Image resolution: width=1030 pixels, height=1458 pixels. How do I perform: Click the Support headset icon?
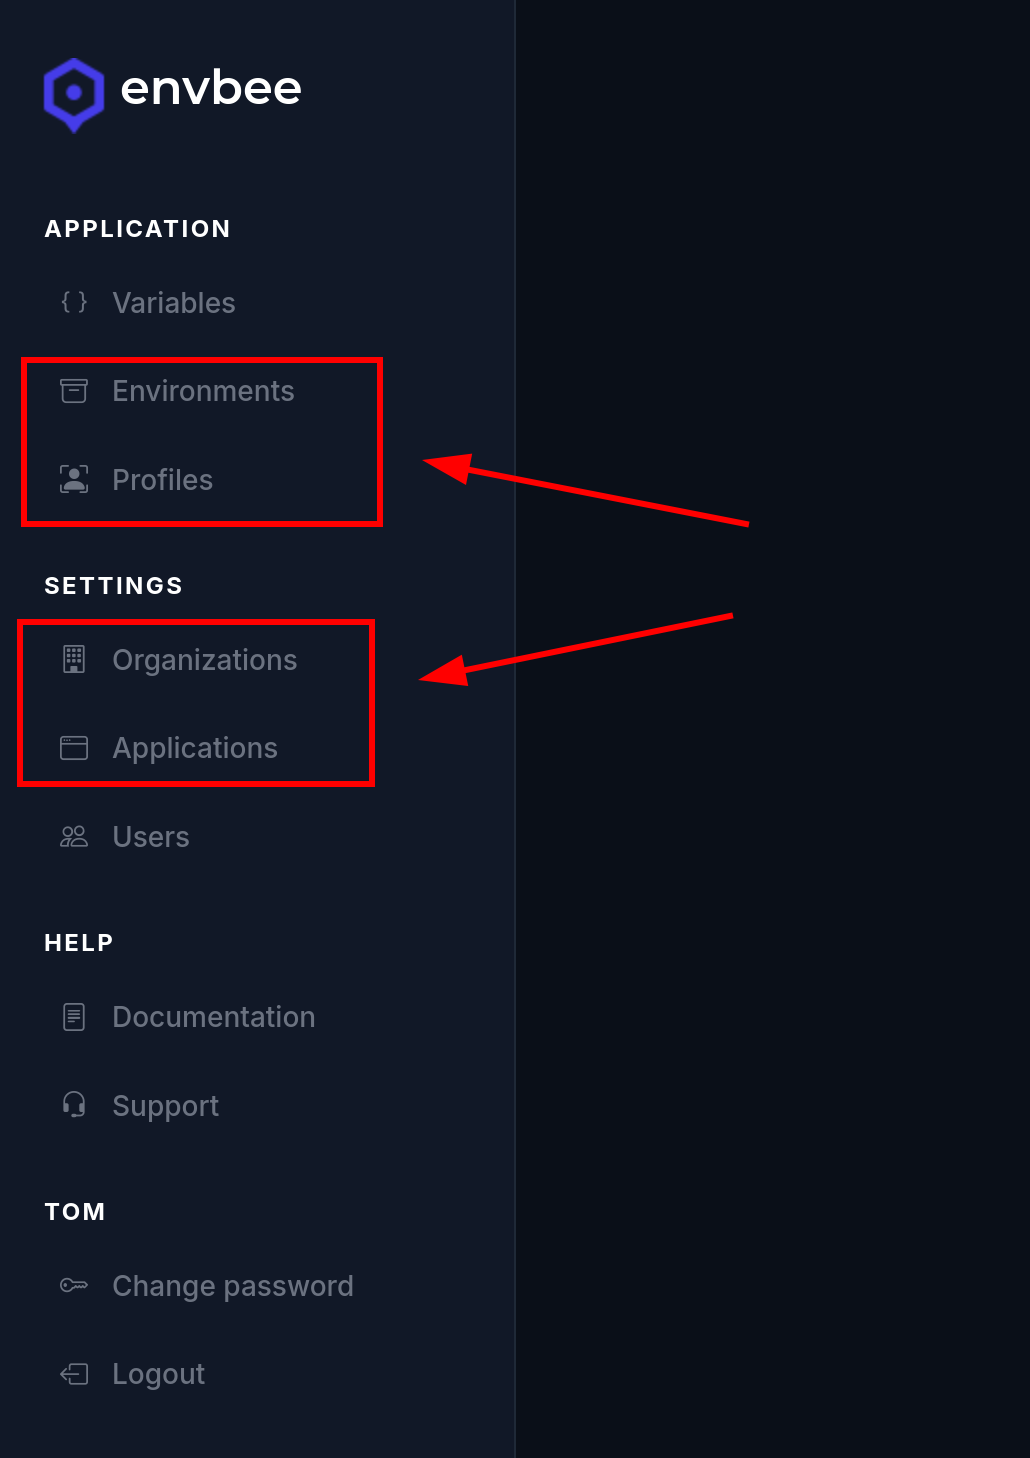[74, 1105]
